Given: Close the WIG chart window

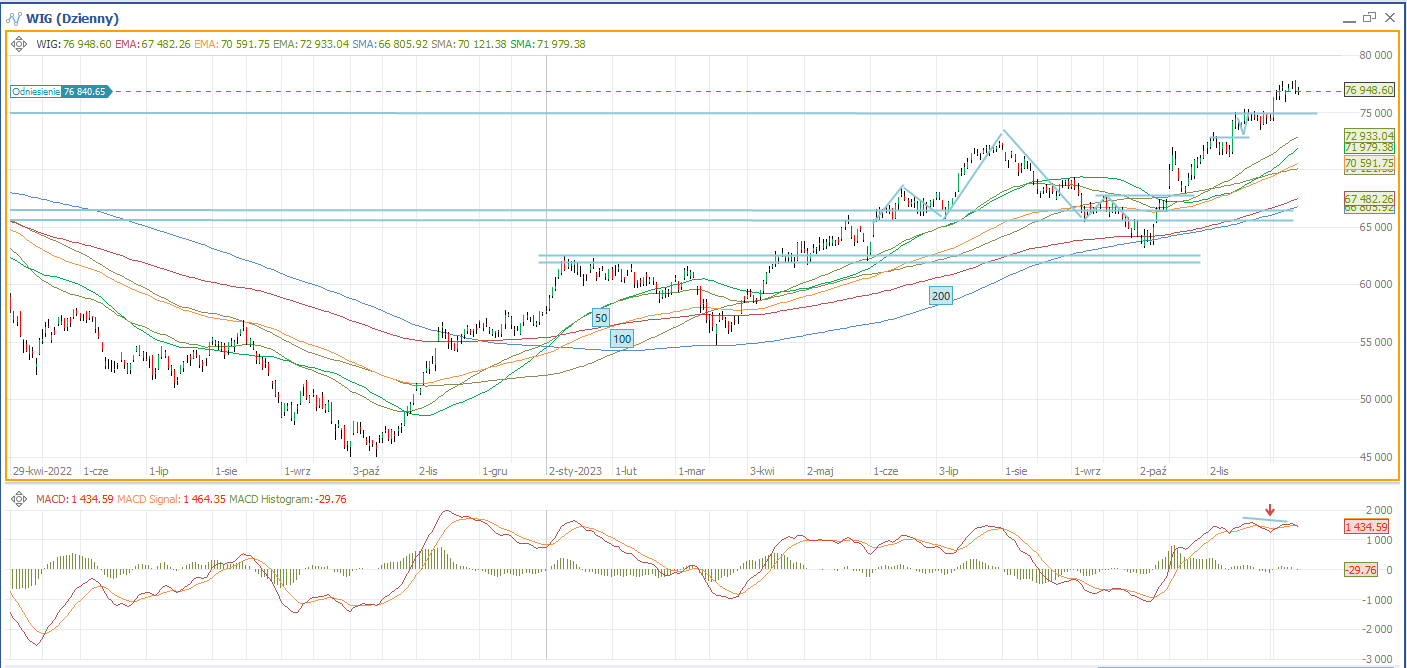Looking at the screenshot, I should pos(1391,17).
